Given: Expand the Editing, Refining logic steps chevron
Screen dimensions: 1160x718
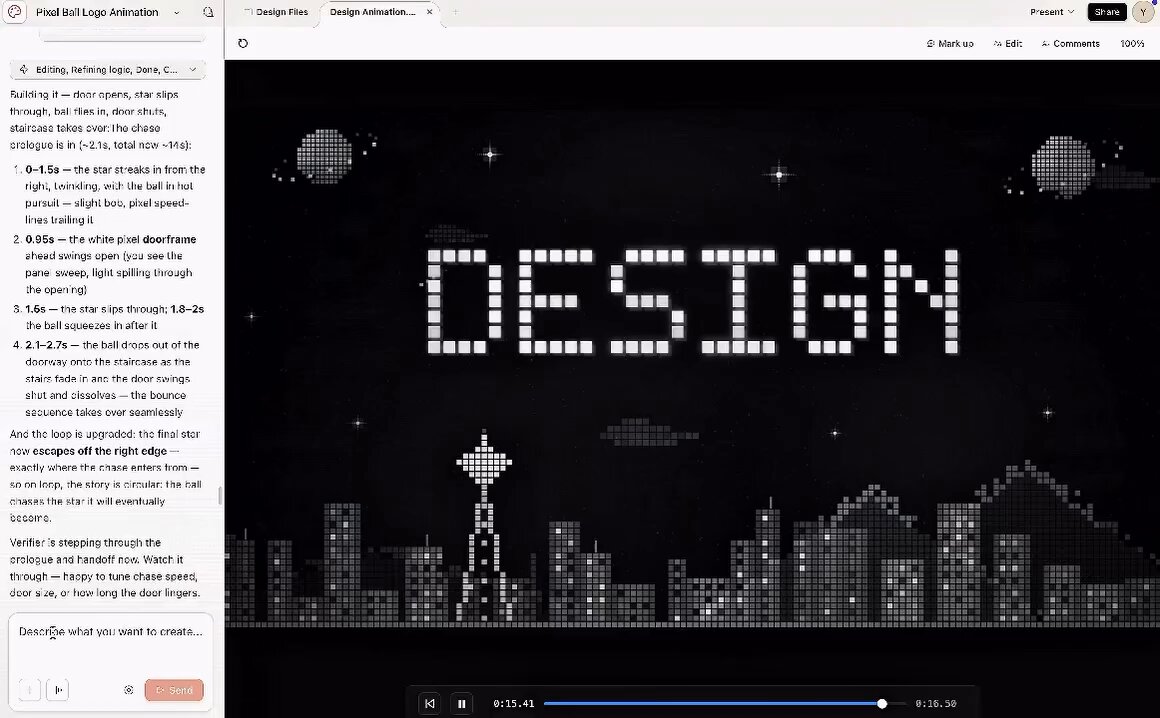Looking at the screenshot, I should (x=192, y=70).
